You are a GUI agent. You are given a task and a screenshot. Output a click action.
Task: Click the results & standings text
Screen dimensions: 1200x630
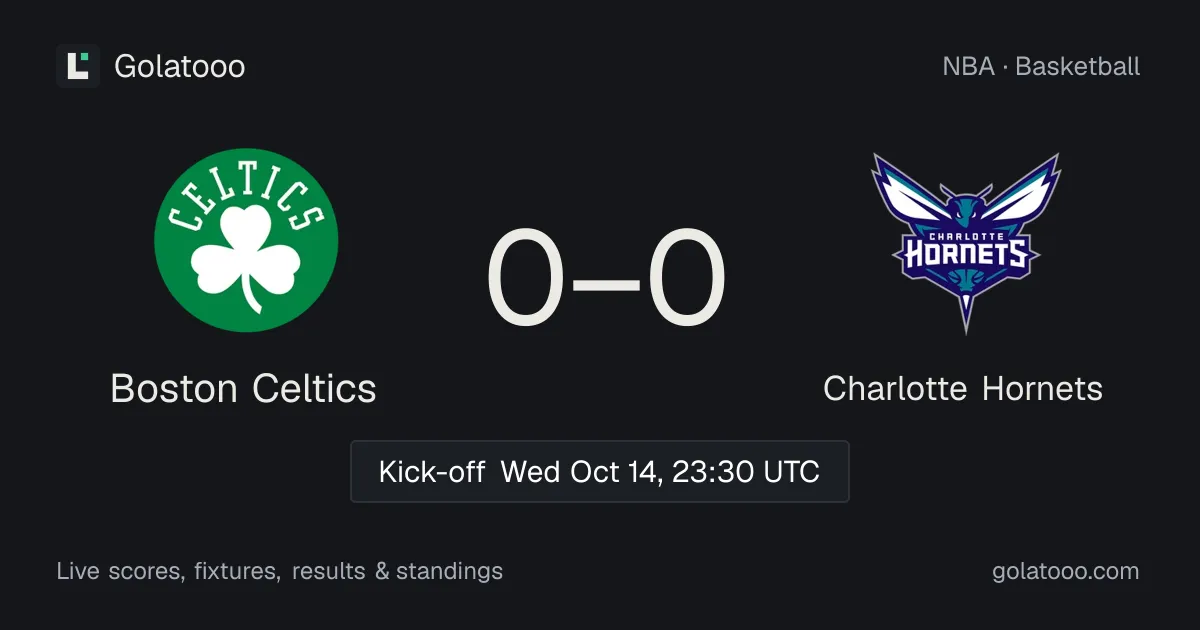[x=397, y=572]
